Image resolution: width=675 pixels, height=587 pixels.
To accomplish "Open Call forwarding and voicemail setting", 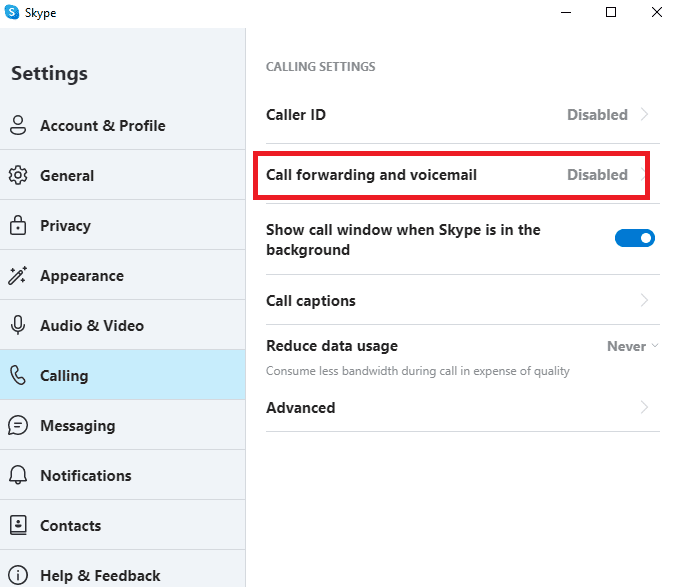I will (463, 175).
